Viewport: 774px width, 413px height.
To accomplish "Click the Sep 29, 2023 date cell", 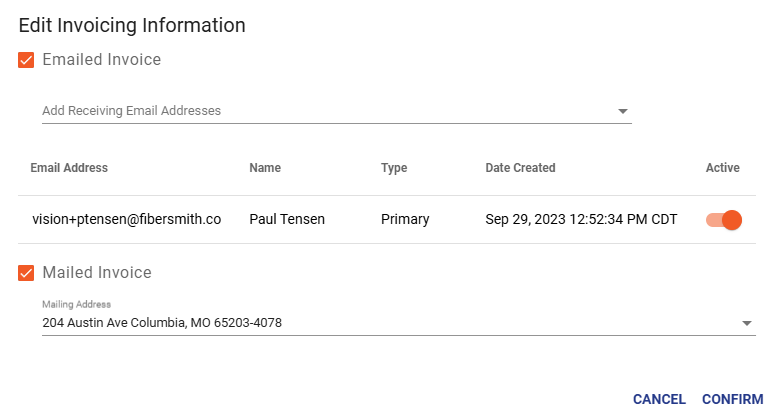I will tap(581, 219).
